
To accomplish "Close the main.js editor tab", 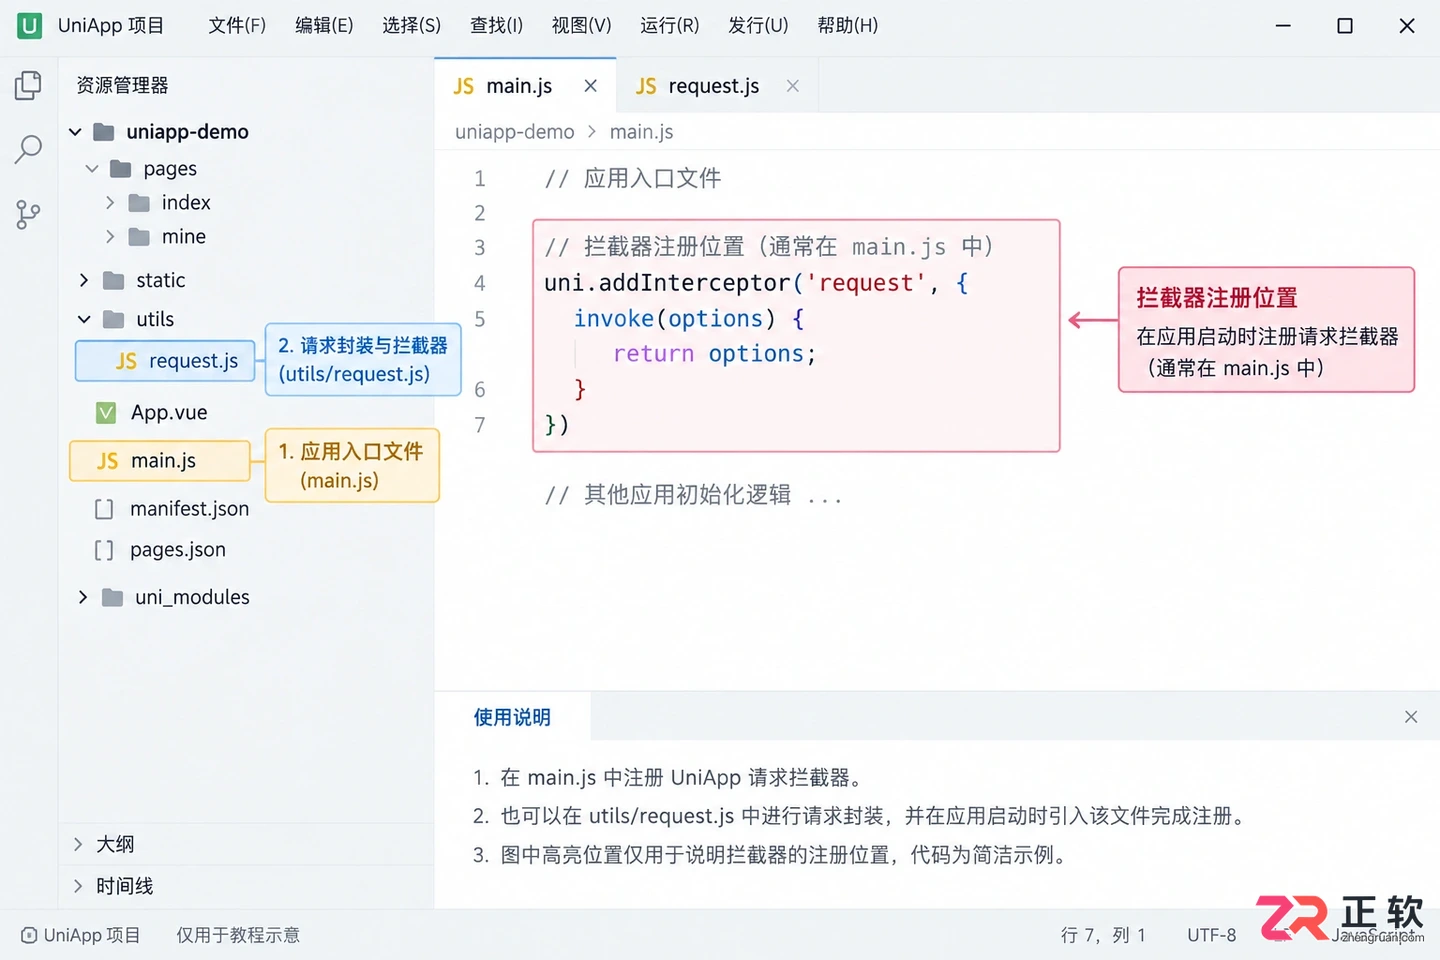I will coord(591,86).
